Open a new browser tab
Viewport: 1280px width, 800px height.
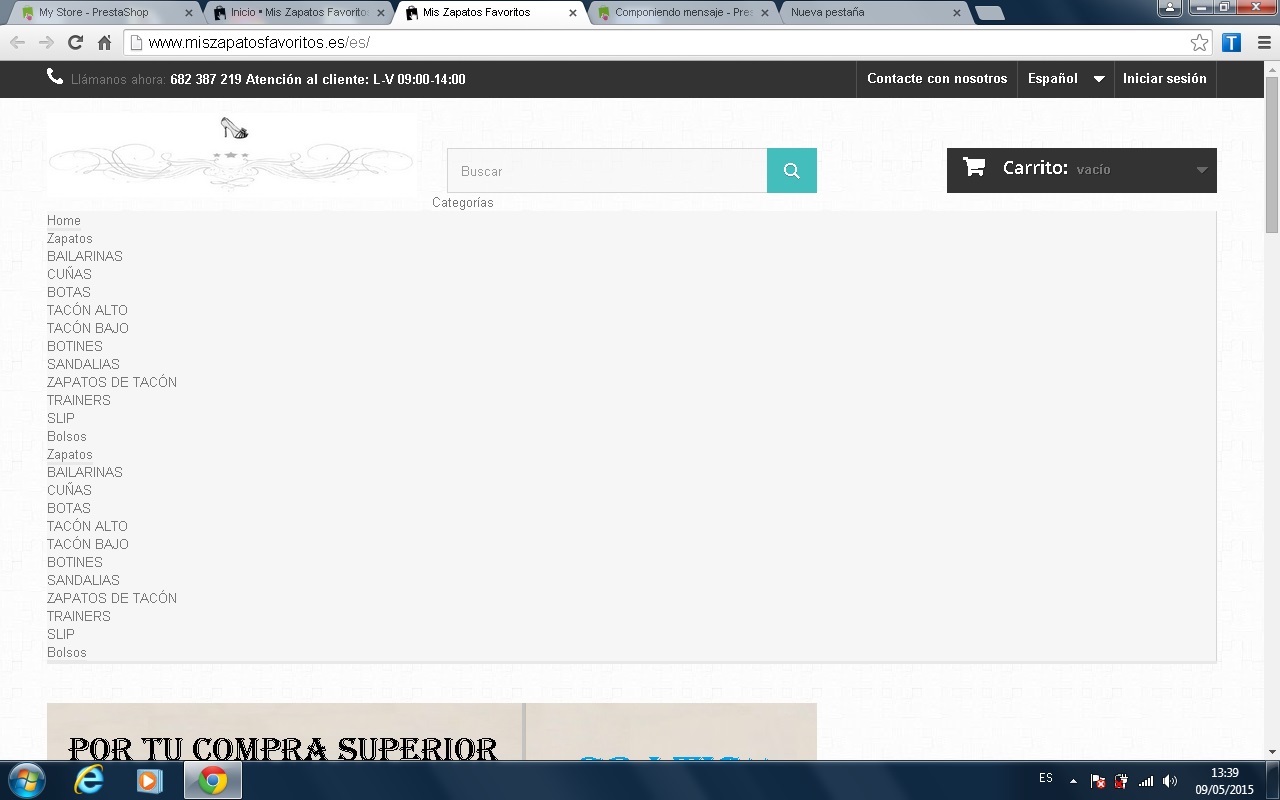[989, 13]
